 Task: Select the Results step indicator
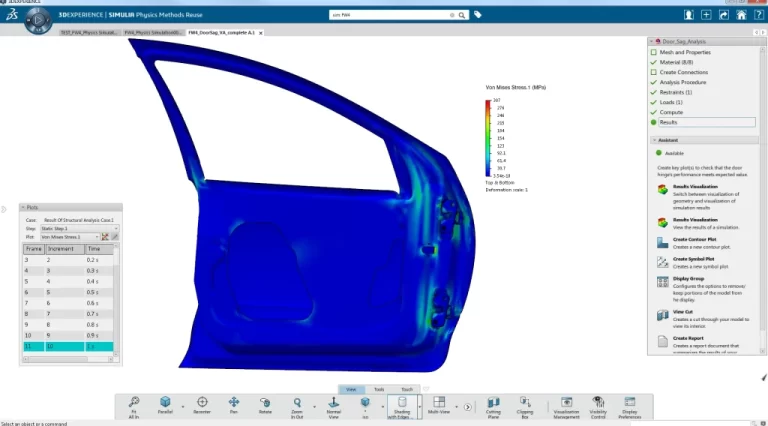pos(654,122)
